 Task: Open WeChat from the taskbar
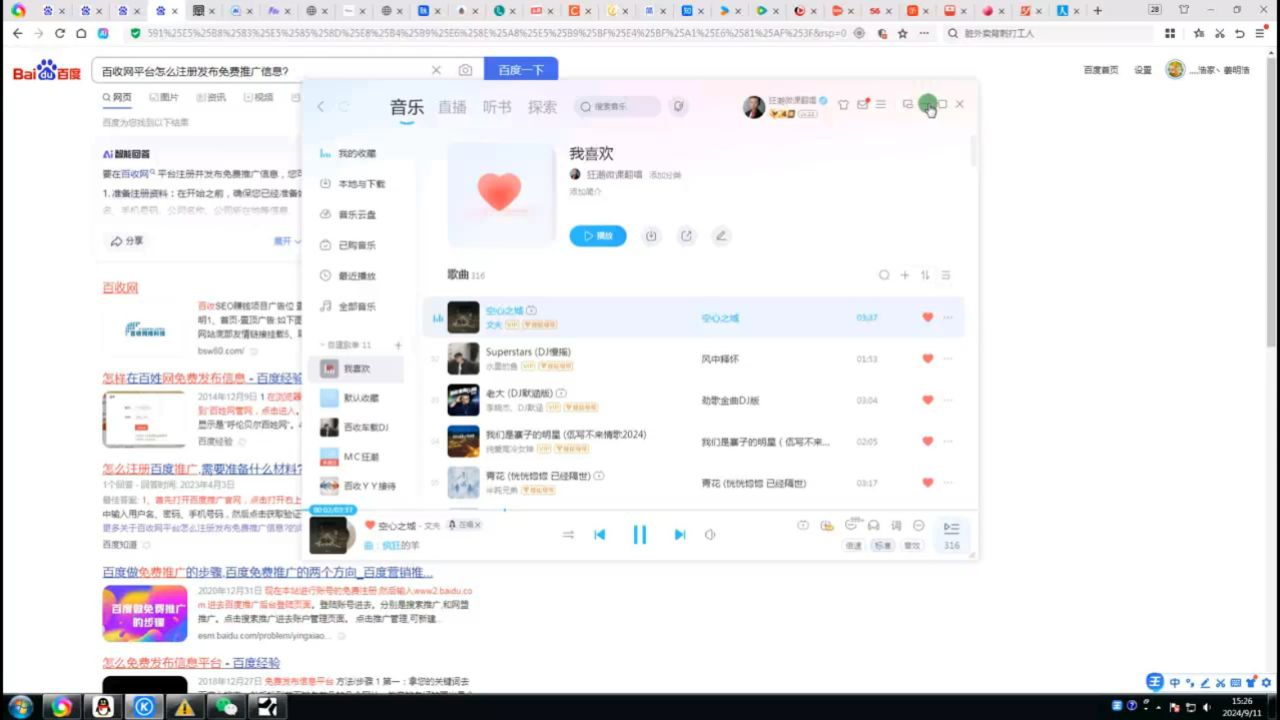227,707
